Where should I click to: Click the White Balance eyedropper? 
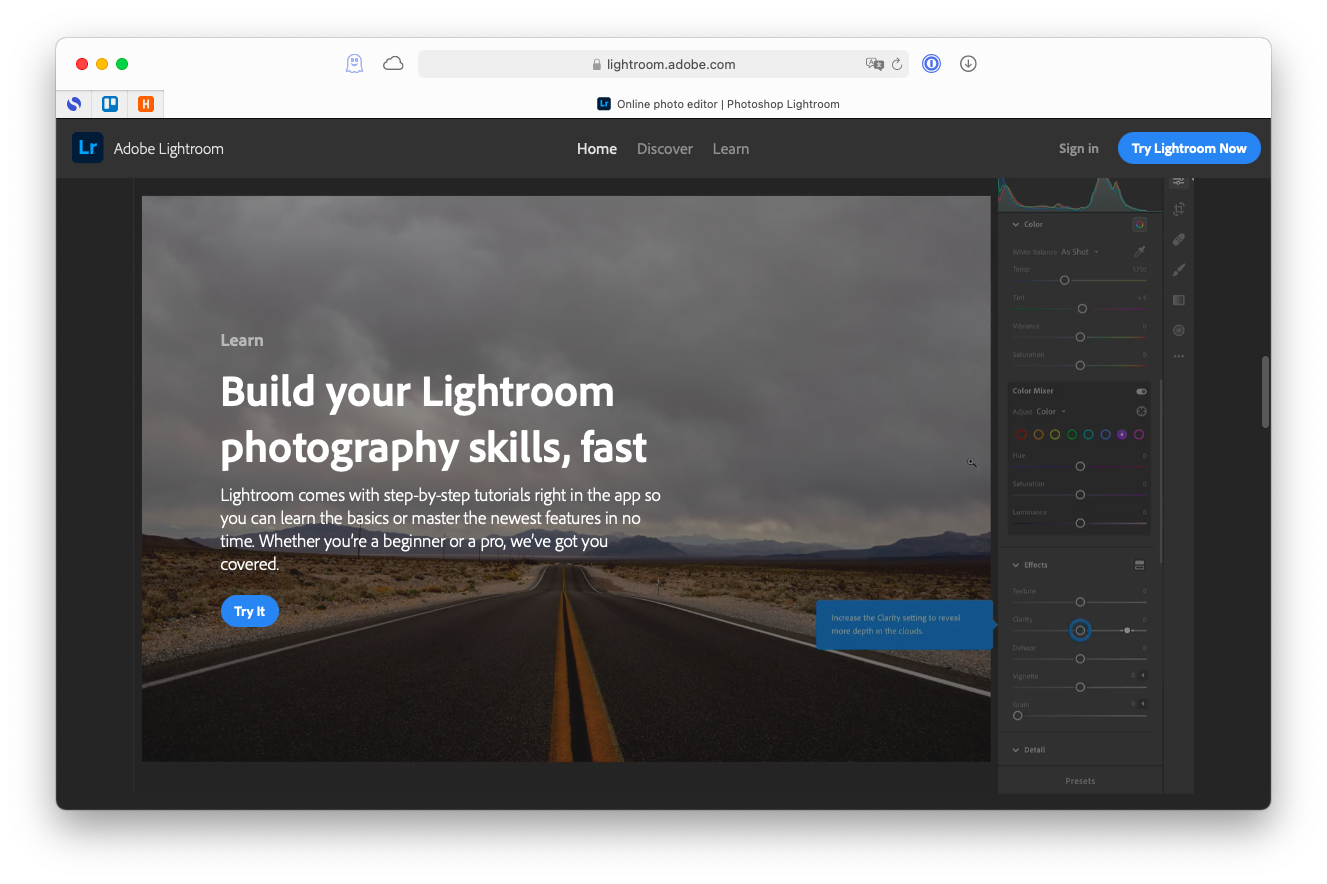click(x=1139, y=251)
